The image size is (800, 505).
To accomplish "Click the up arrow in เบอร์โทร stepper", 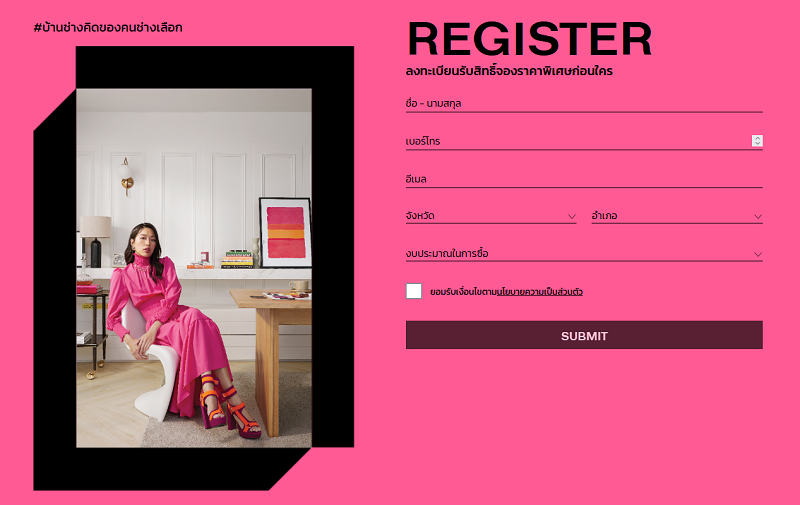I will point(757,138).
